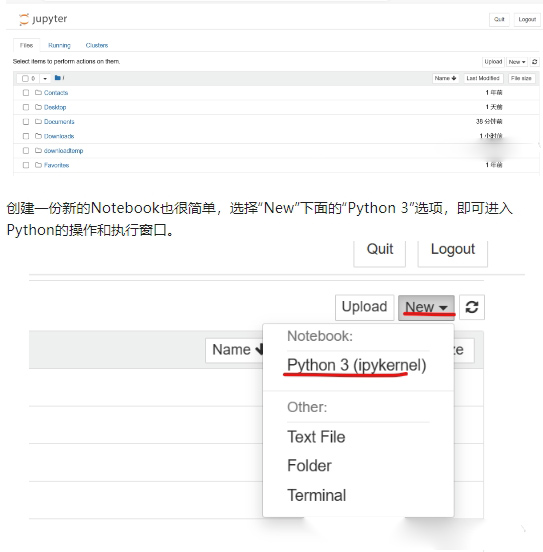Viewport: 543px width, 552px height.
Task: Click the small Upload button
Action: point(493,62)
